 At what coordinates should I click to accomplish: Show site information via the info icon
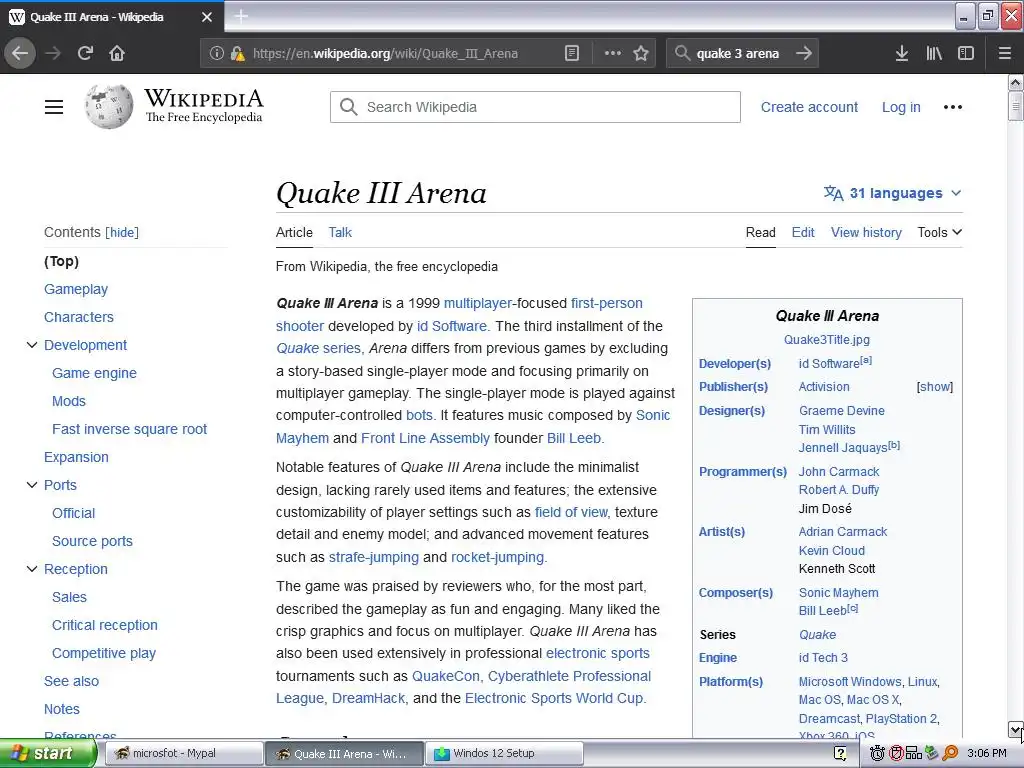pos(217,53)
